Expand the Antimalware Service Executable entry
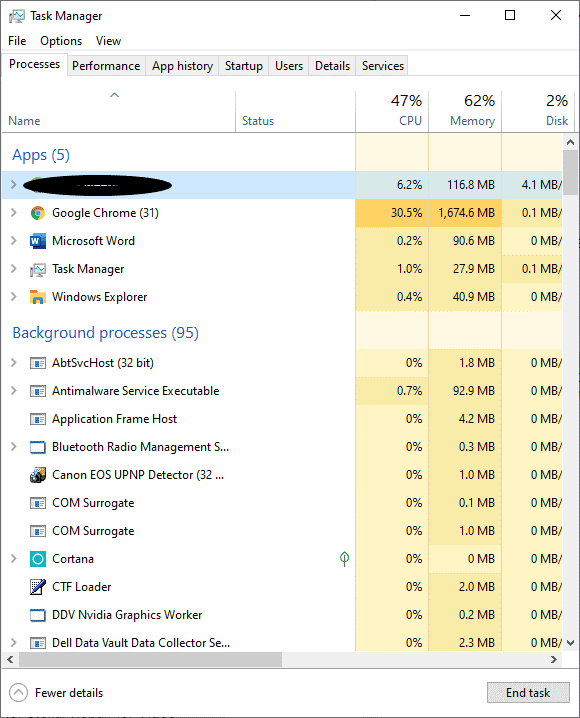The image size is (580, 718). pyautogui.click(x=14, y=391)
